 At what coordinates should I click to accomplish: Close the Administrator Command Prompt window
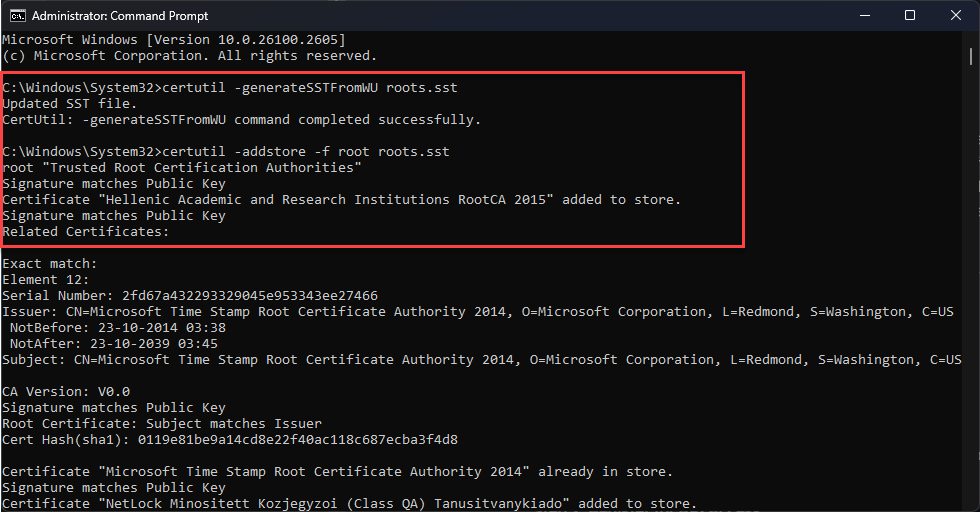coord(956,16)
